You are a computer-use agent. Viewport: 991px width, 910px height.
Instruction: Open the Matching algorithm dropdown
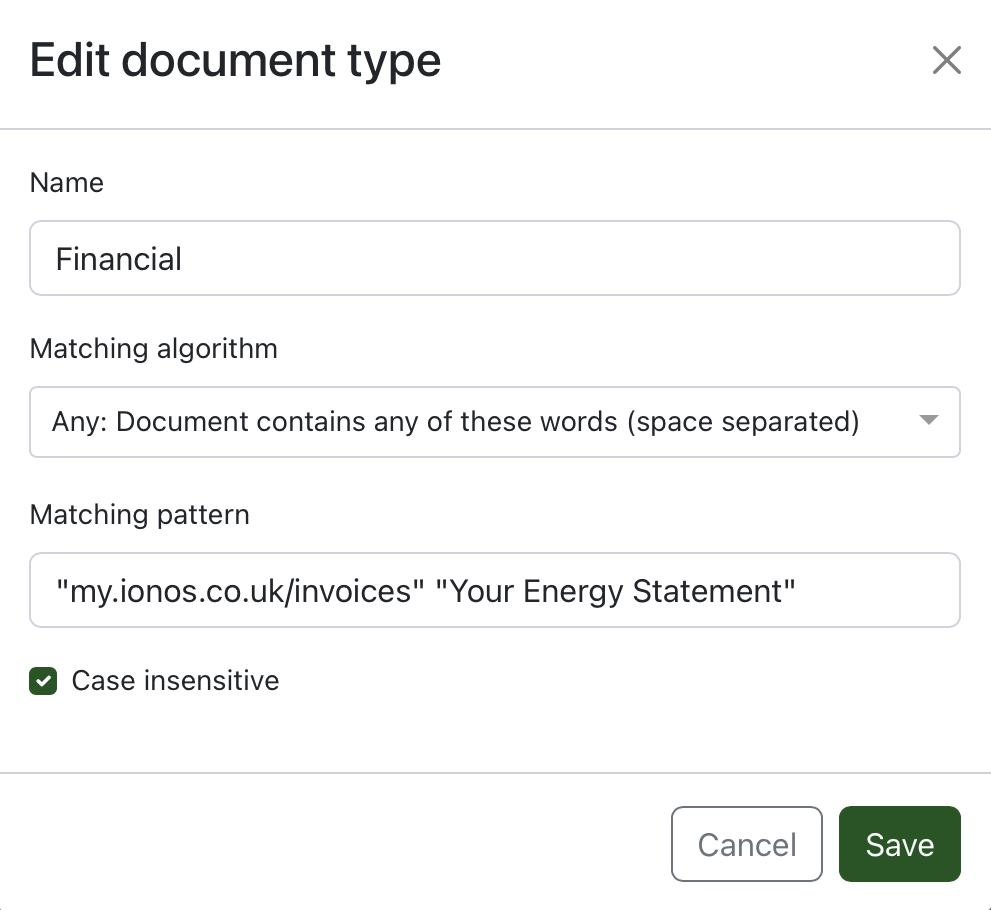coord(495,422)
